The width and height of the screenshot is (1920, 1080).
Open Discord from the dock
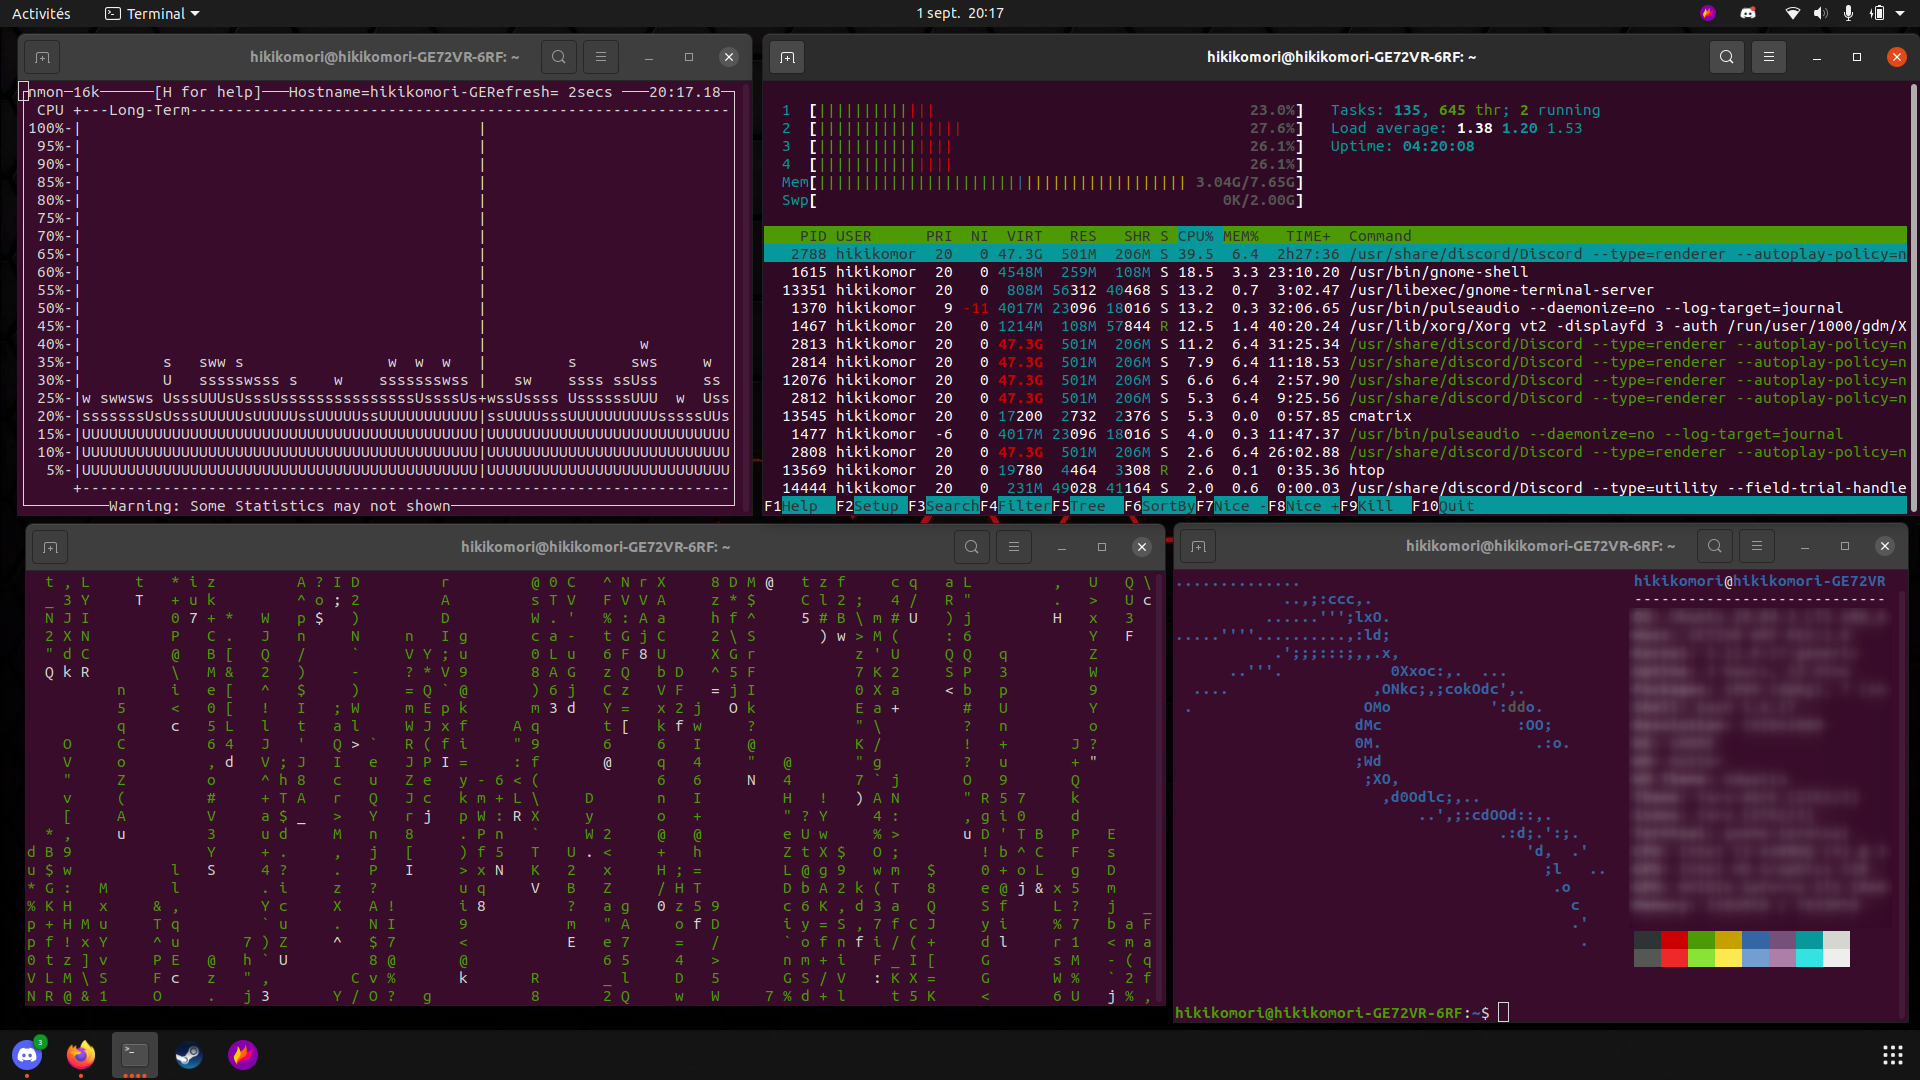(x=27, y=1055)
